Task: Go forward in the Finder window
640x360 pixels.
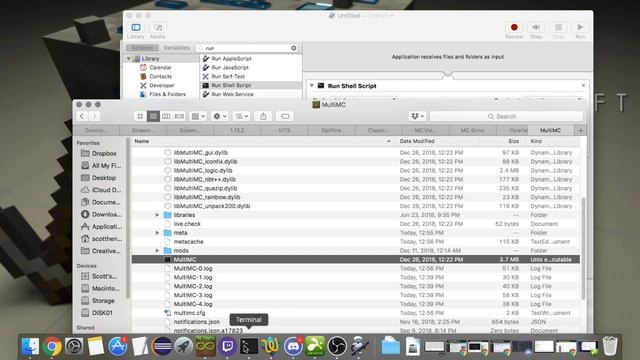Action: [x=94, y=116]
